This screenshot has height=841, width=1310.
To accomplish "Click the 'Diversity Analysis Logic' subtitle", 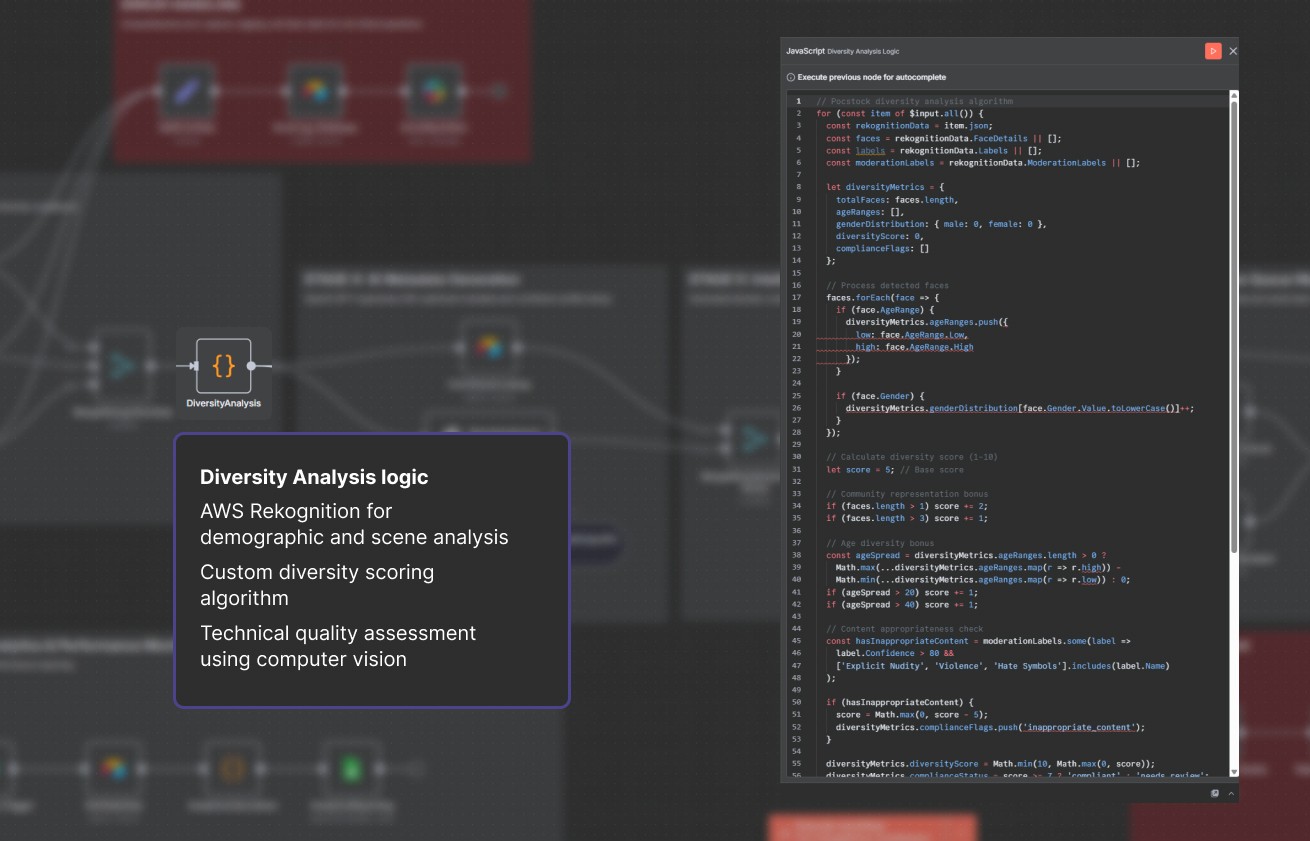I will 863,51.
